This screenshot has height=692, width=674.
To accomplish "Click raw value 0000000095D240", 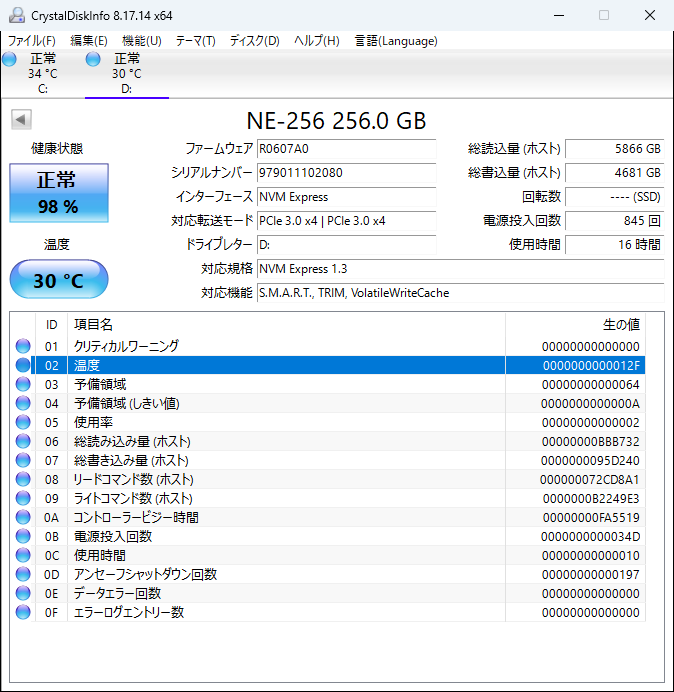I will coord(590,460).
